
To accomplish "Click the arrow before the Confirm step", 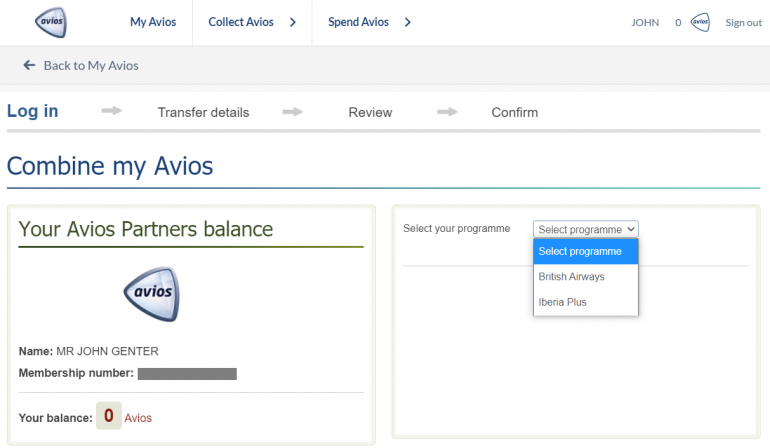I will click(x=447, y=111).
